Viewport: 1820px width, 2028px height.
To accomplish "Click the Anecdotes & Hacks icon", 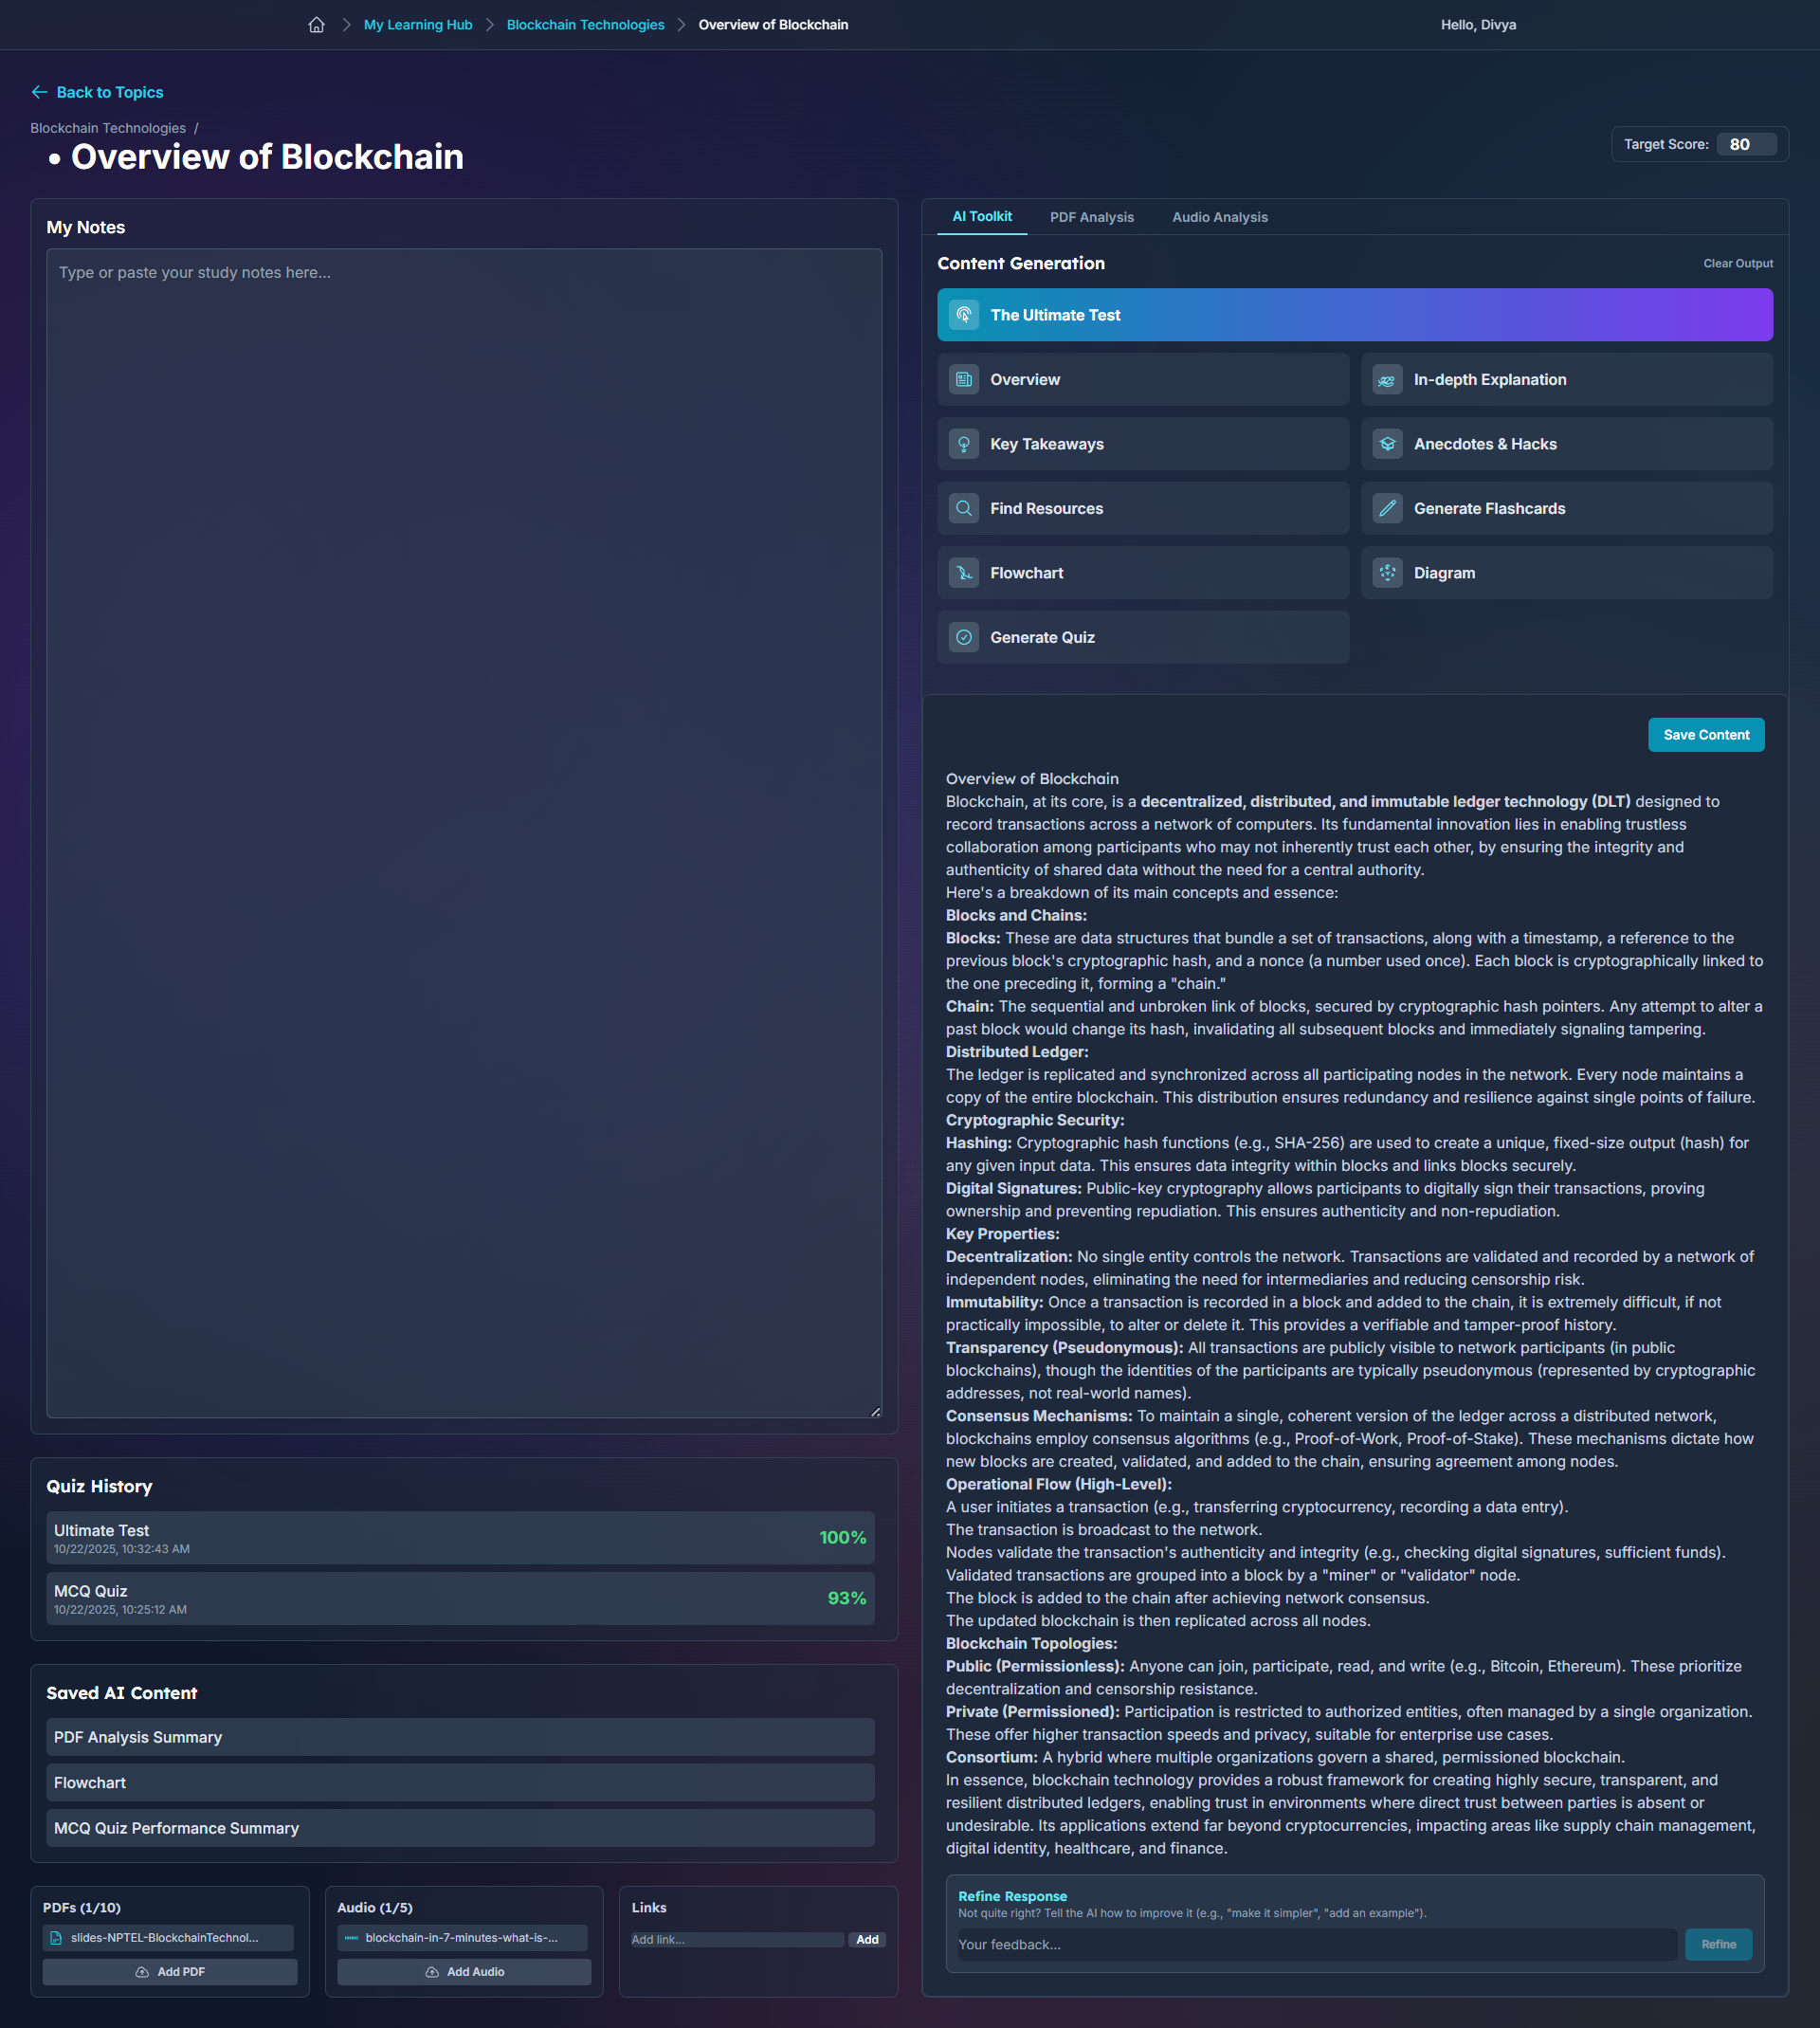I will [x=1387, y=444].
